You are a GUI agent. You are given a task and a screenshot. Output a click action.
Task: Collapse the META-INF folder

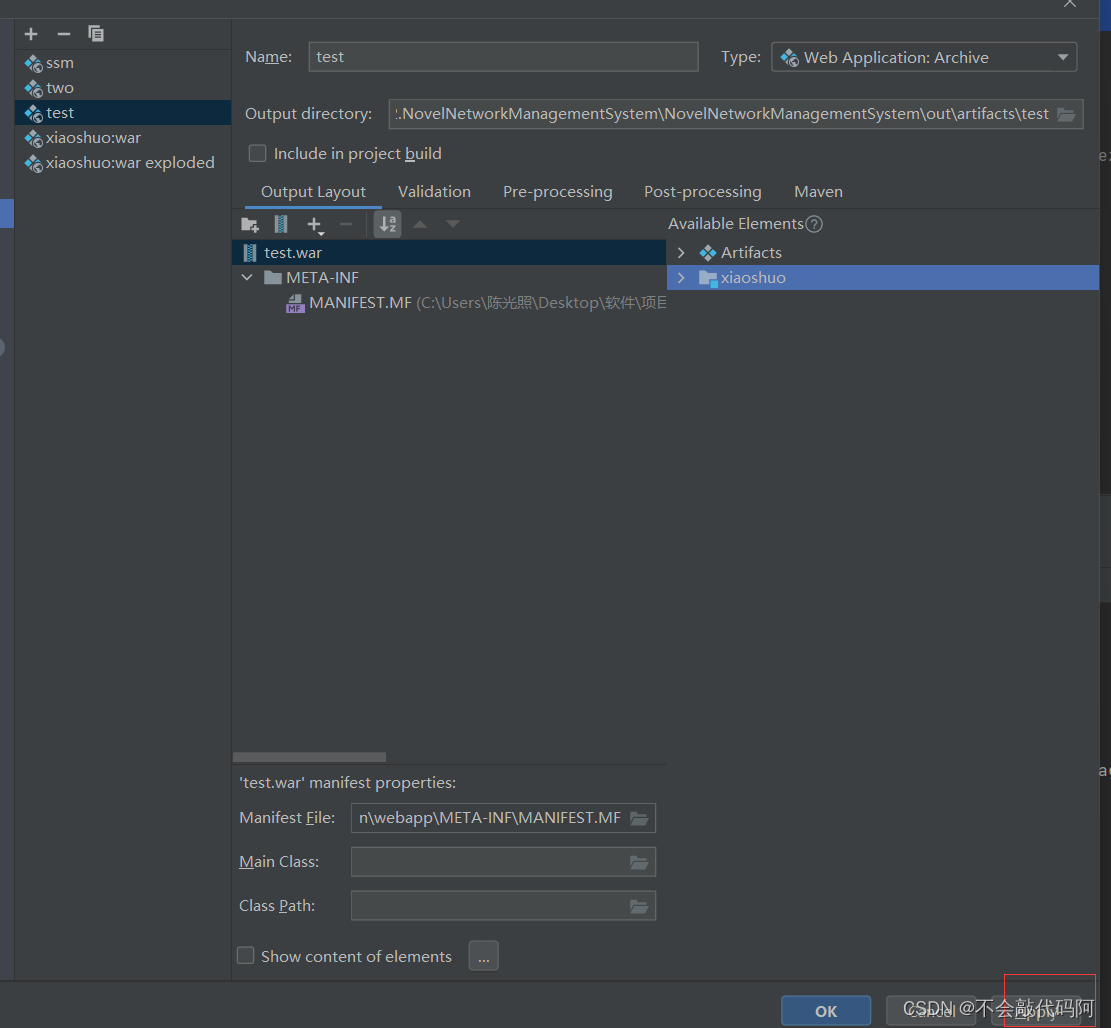(x=247, y=278)
